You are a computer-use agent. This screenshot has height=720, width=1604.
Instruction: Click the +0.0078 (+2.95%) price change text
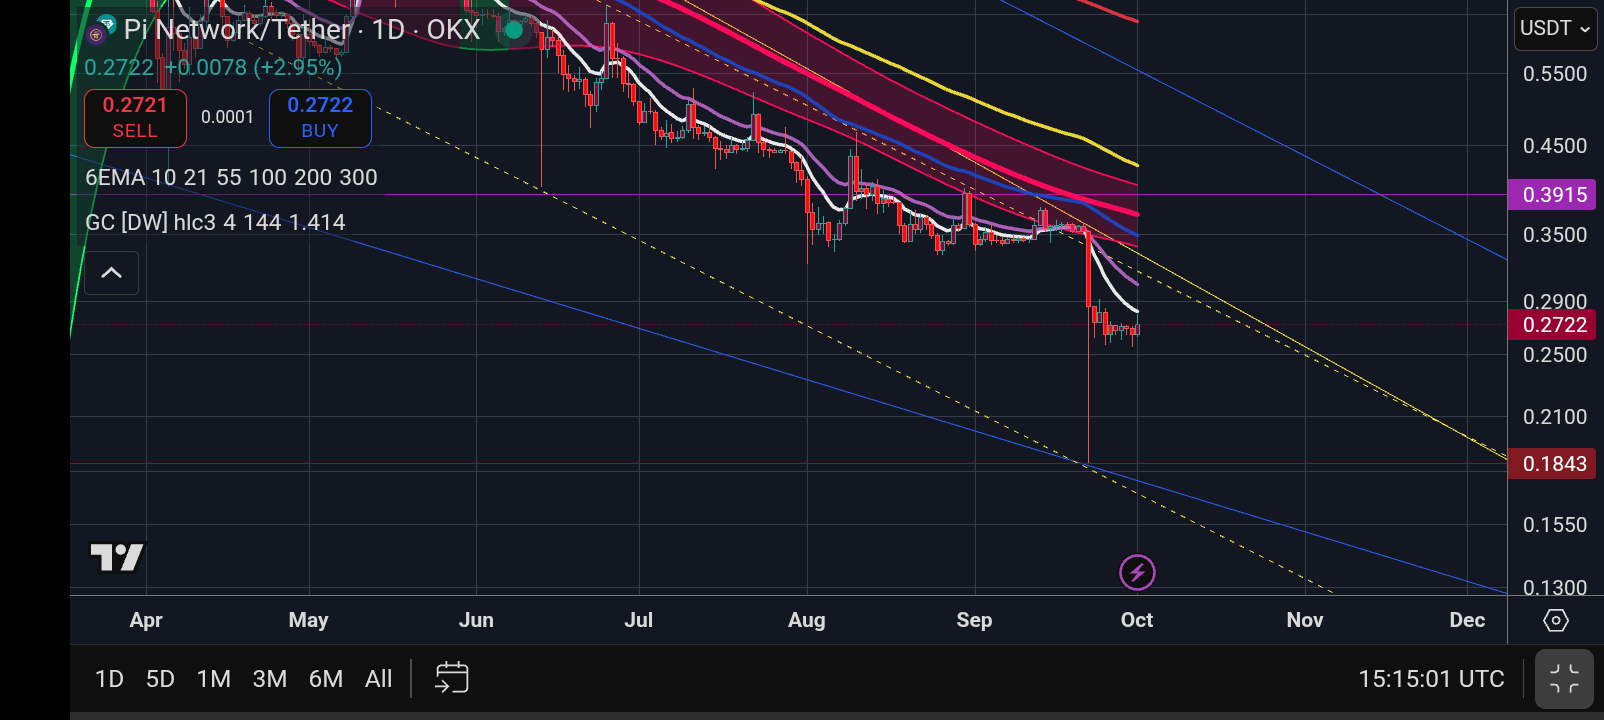click(254, 67)
